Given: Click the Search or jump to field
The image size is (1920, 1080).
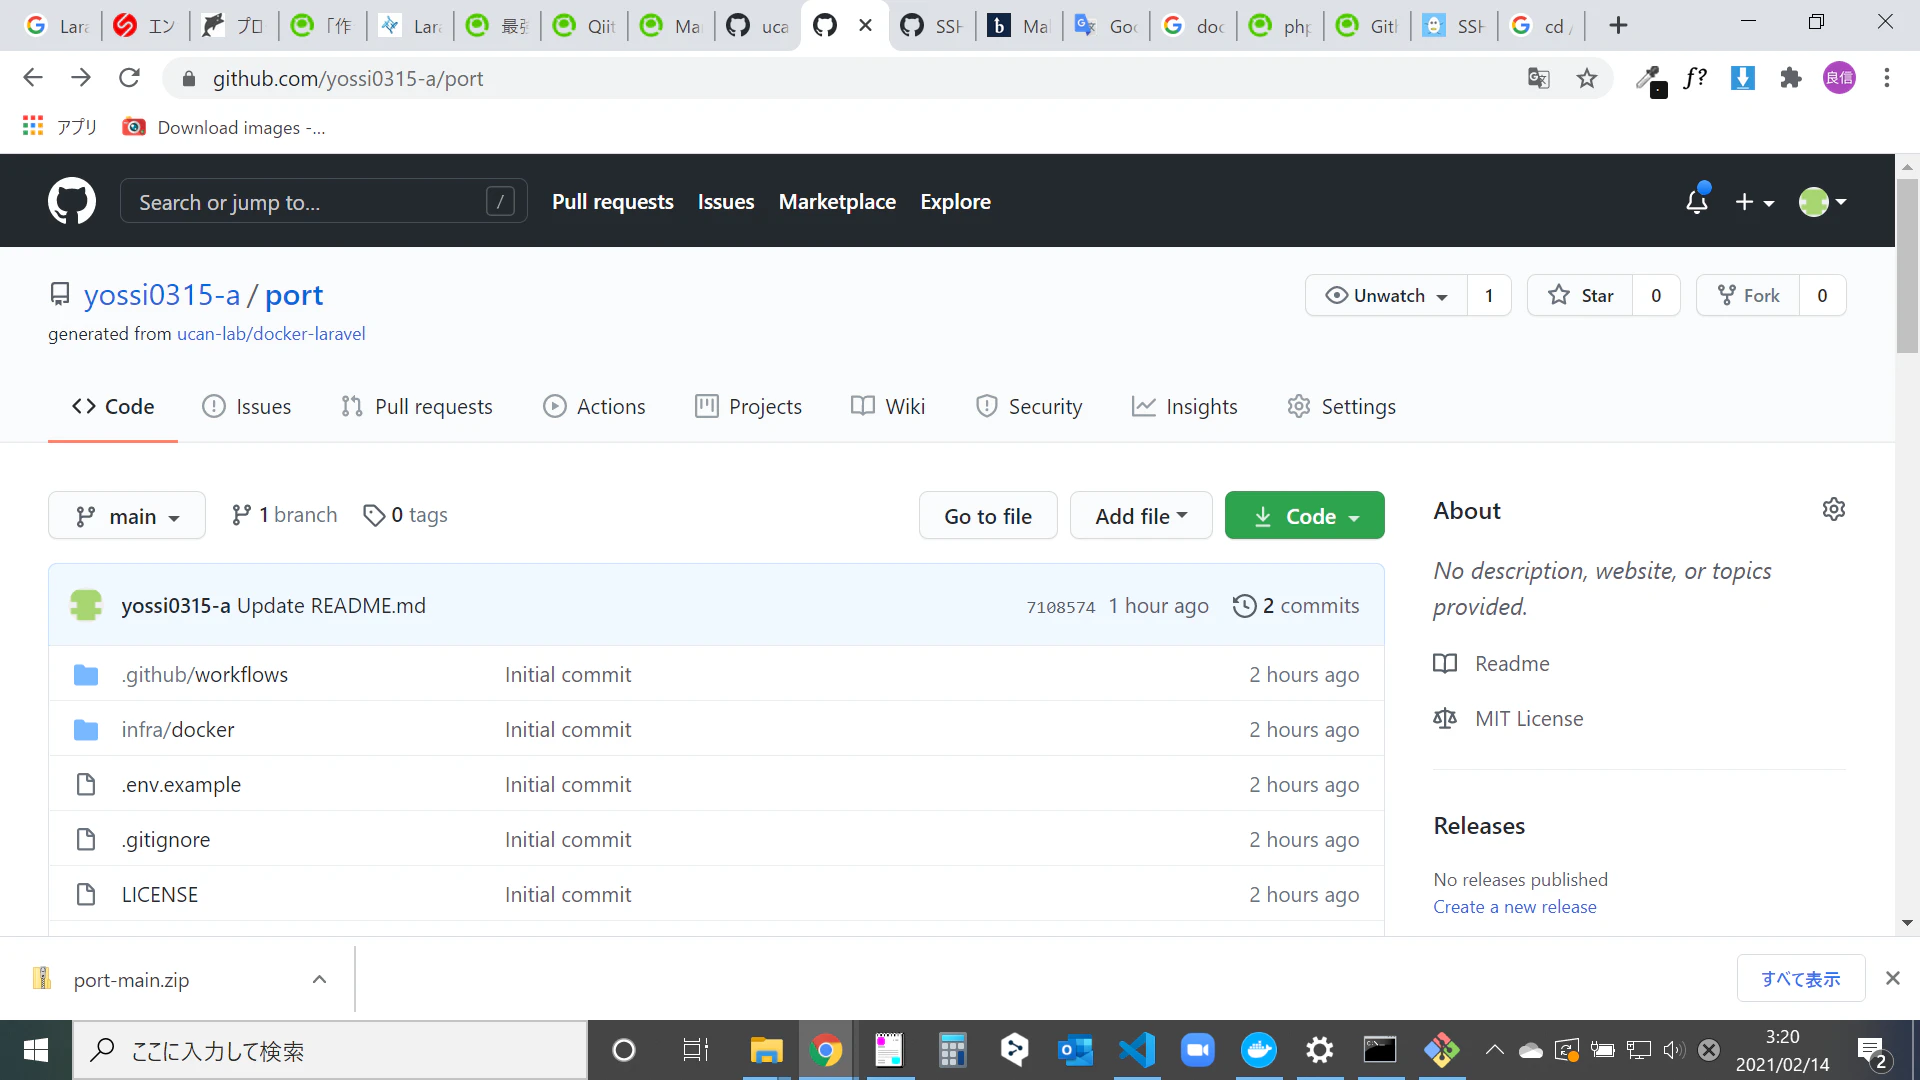Looking at the screenshot, I should [x=310, y=201].
